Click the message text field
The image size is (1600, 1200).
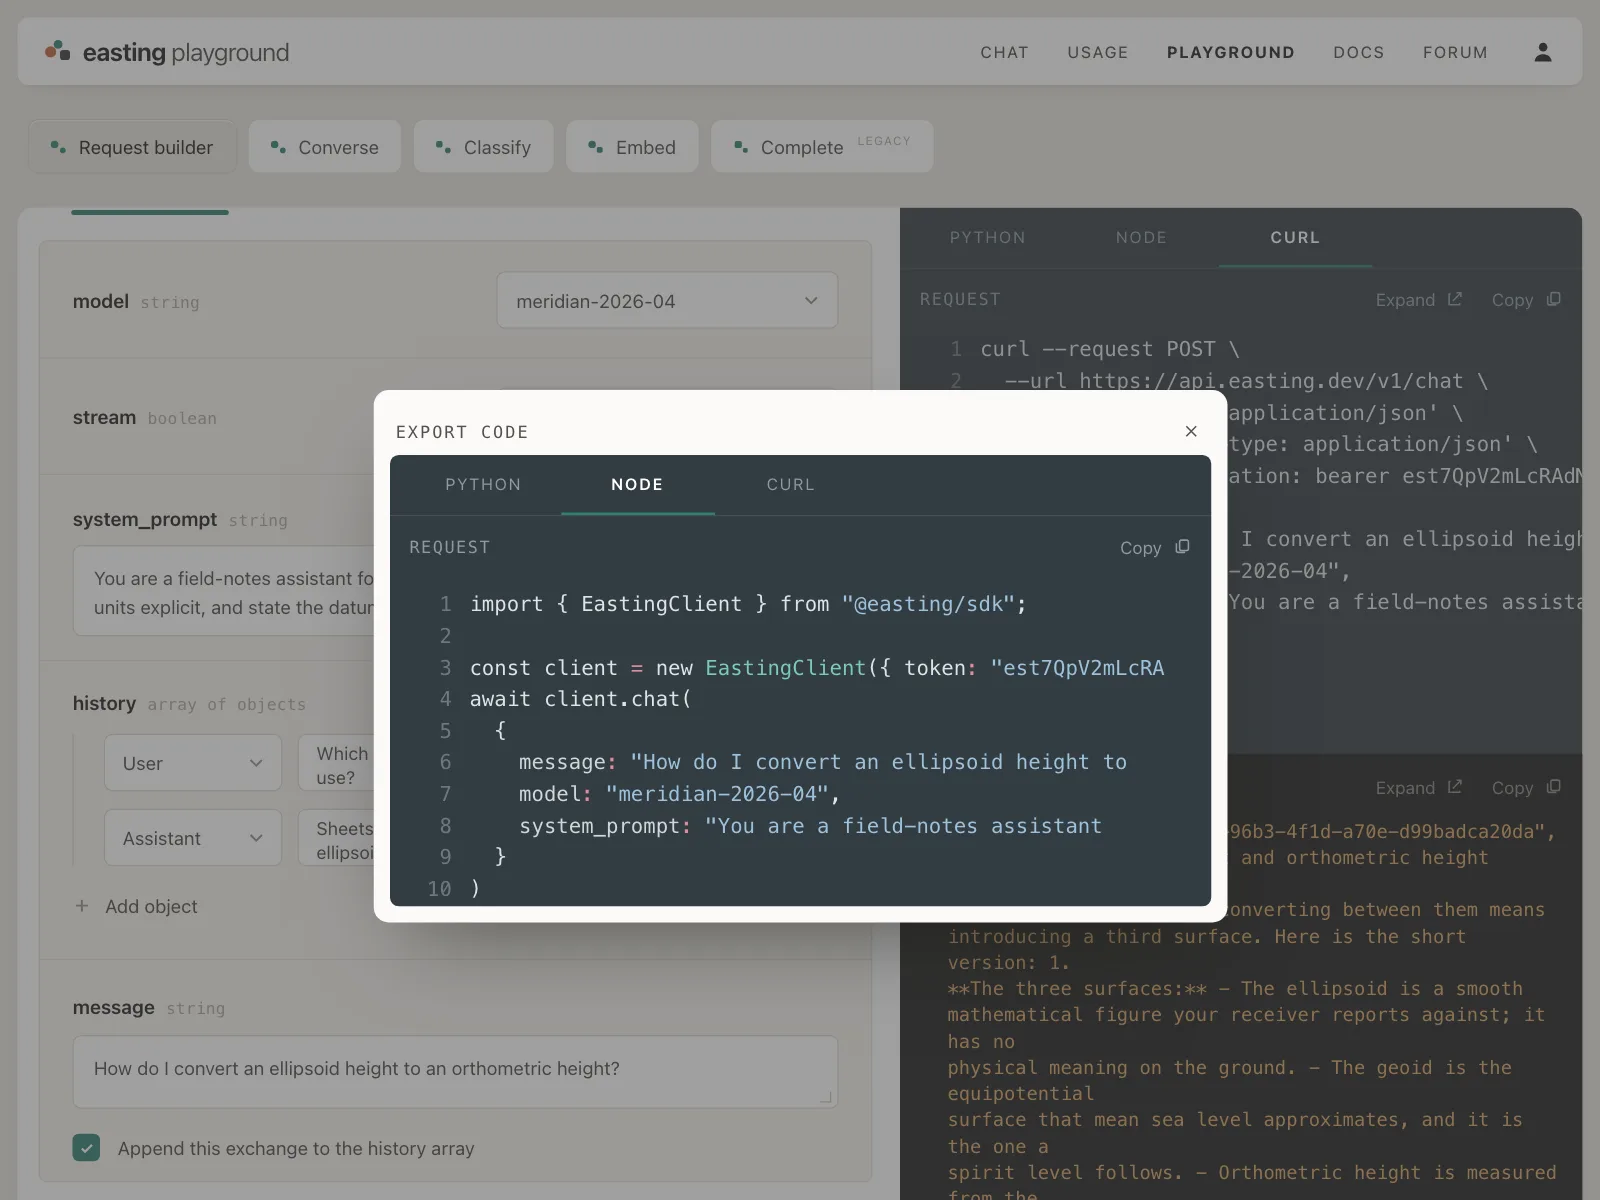tap(455, 1071)
